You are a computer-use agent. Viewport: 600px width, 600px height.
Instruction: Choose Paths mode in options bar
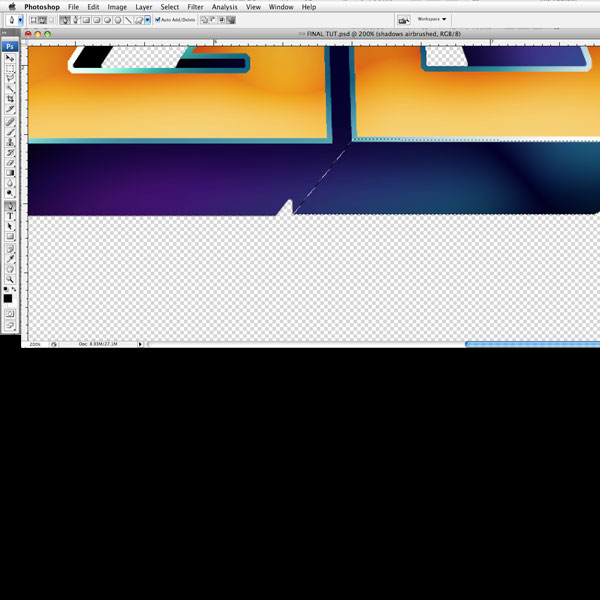pos(42,20)
